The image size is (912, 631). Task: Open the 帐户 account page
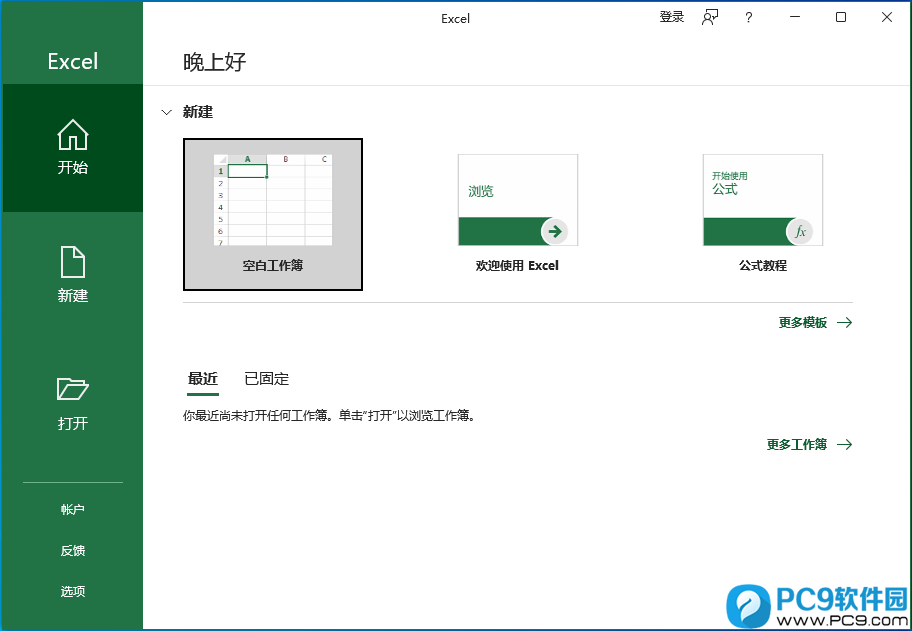coord(73,509)
